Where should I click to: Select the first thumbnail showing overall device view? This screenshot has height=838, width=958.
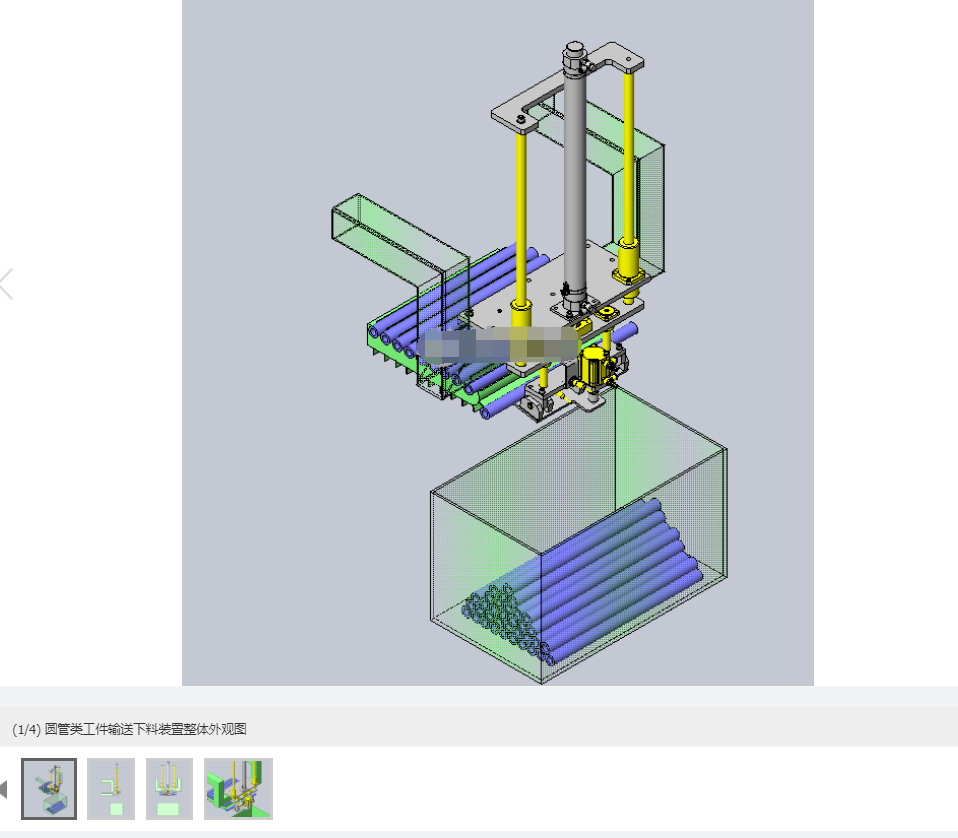point(49,789)
